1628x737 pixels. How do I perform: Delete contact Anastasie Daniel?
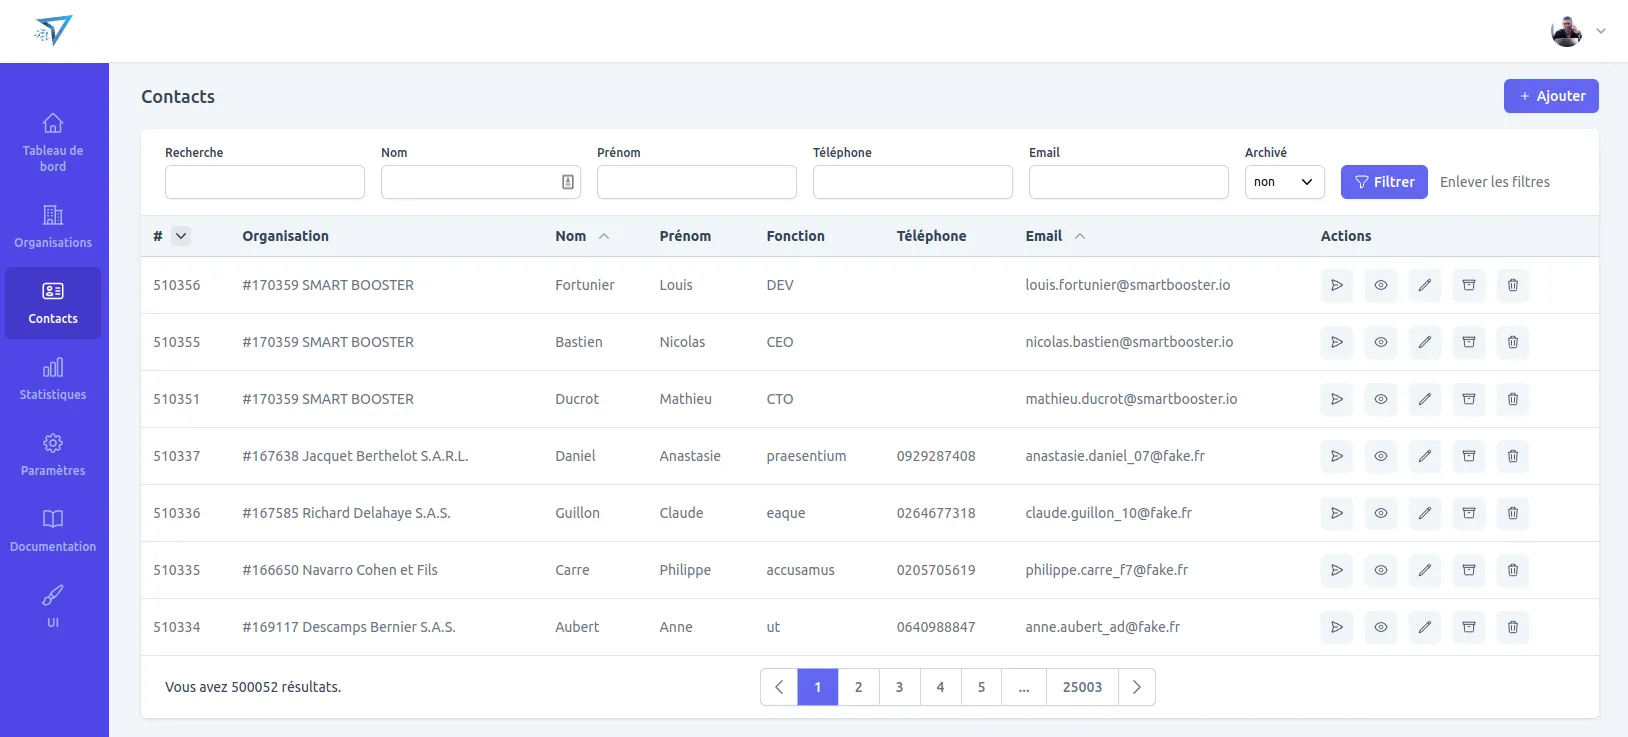1512,456
